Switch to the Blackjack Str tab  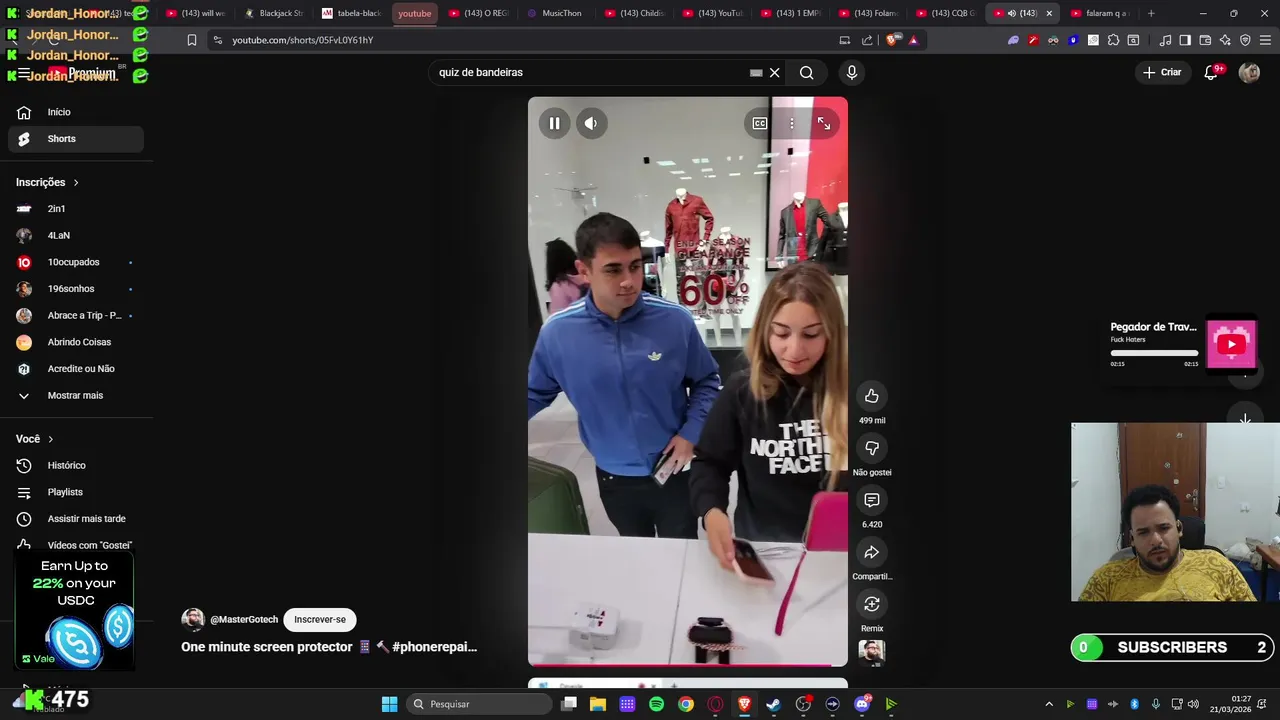[x=274, y=13]
